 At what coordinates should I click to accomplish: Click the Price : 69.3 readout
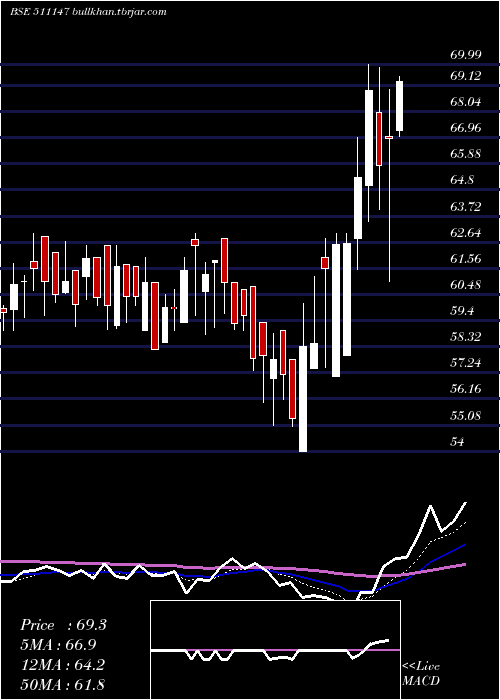pos(63,625)
